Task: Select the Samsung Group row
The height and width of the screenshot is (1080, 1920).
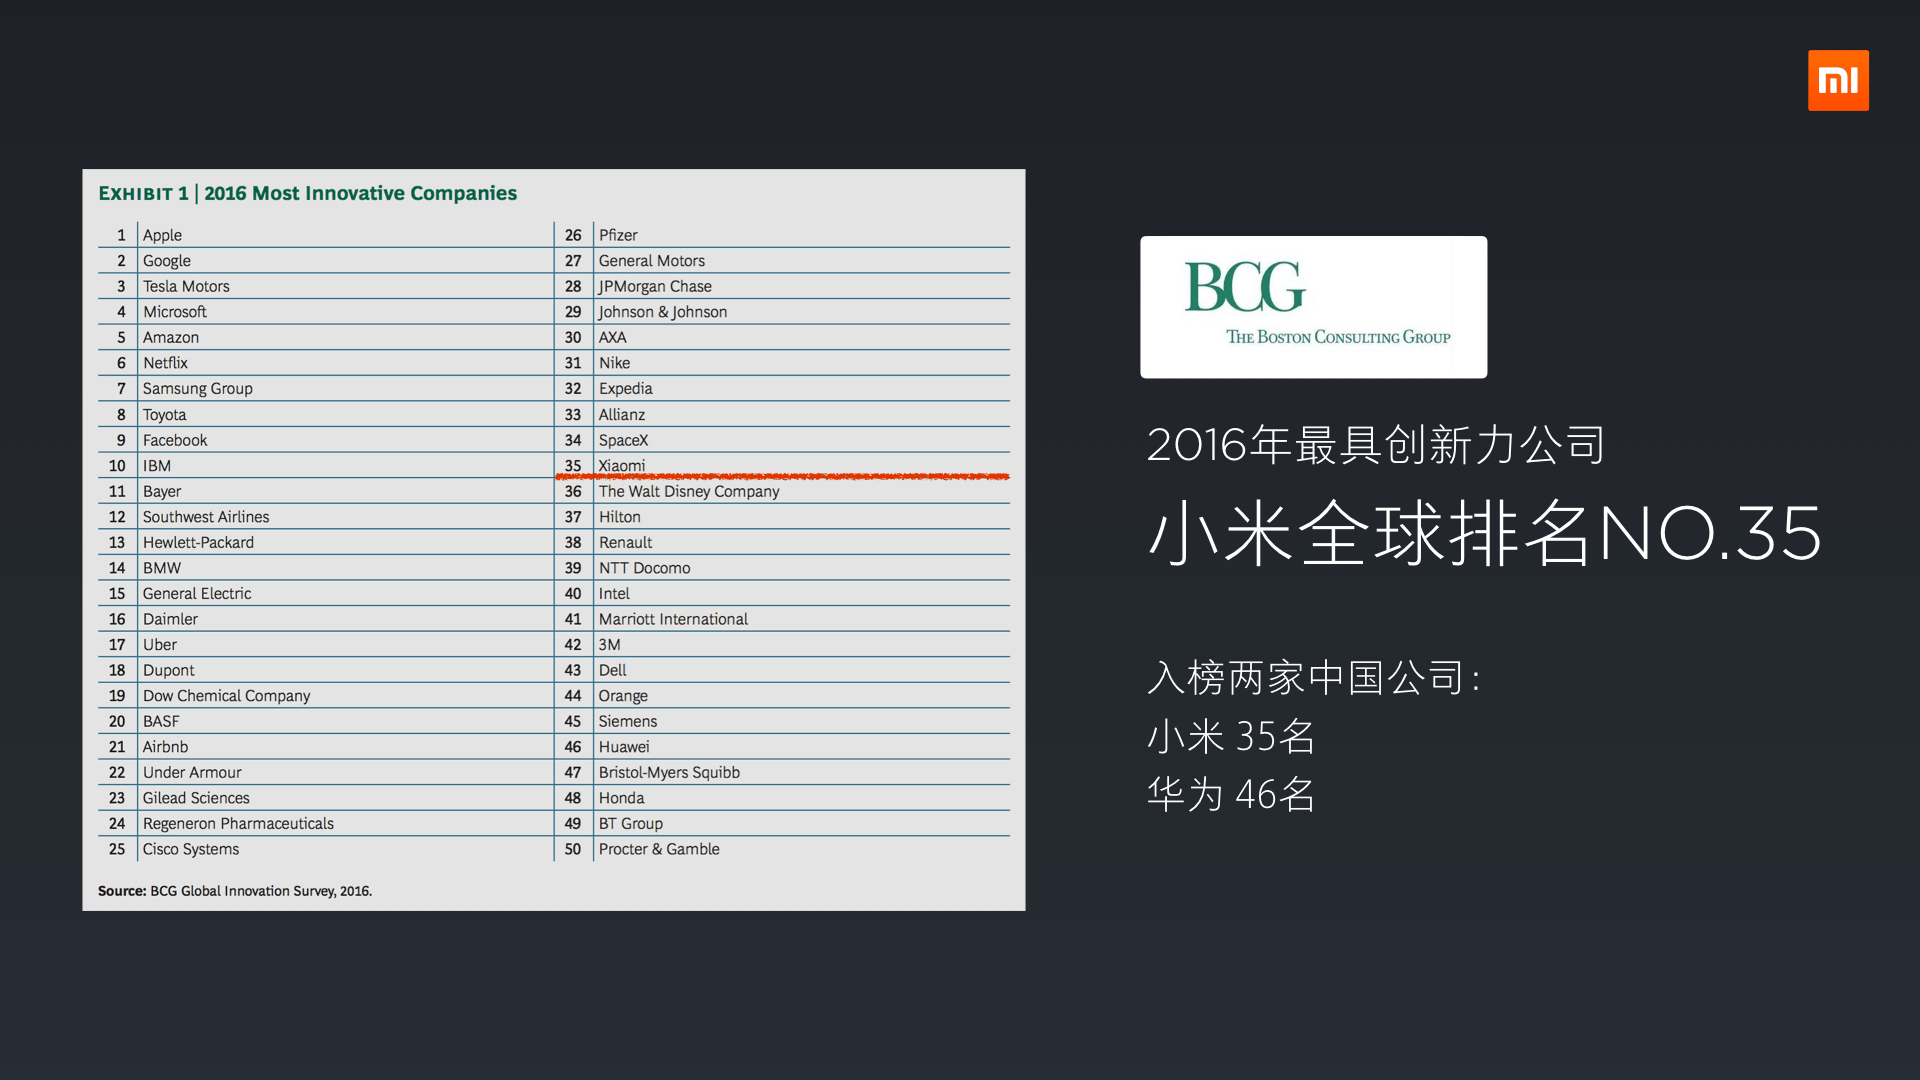Action: pyautogui.click(x=325, y=388)
